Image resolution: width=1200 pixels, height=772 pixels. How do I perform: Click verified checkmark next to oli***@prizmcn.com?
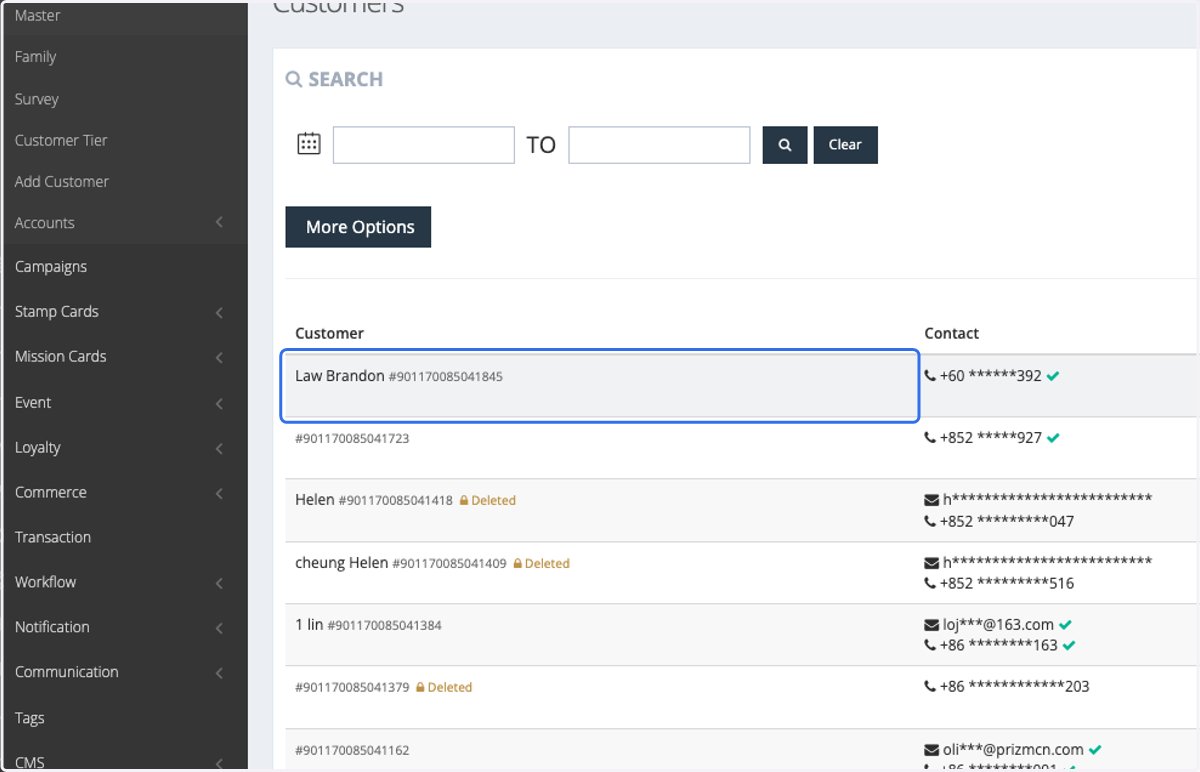pyautogui.click(x=1096, y=749)
